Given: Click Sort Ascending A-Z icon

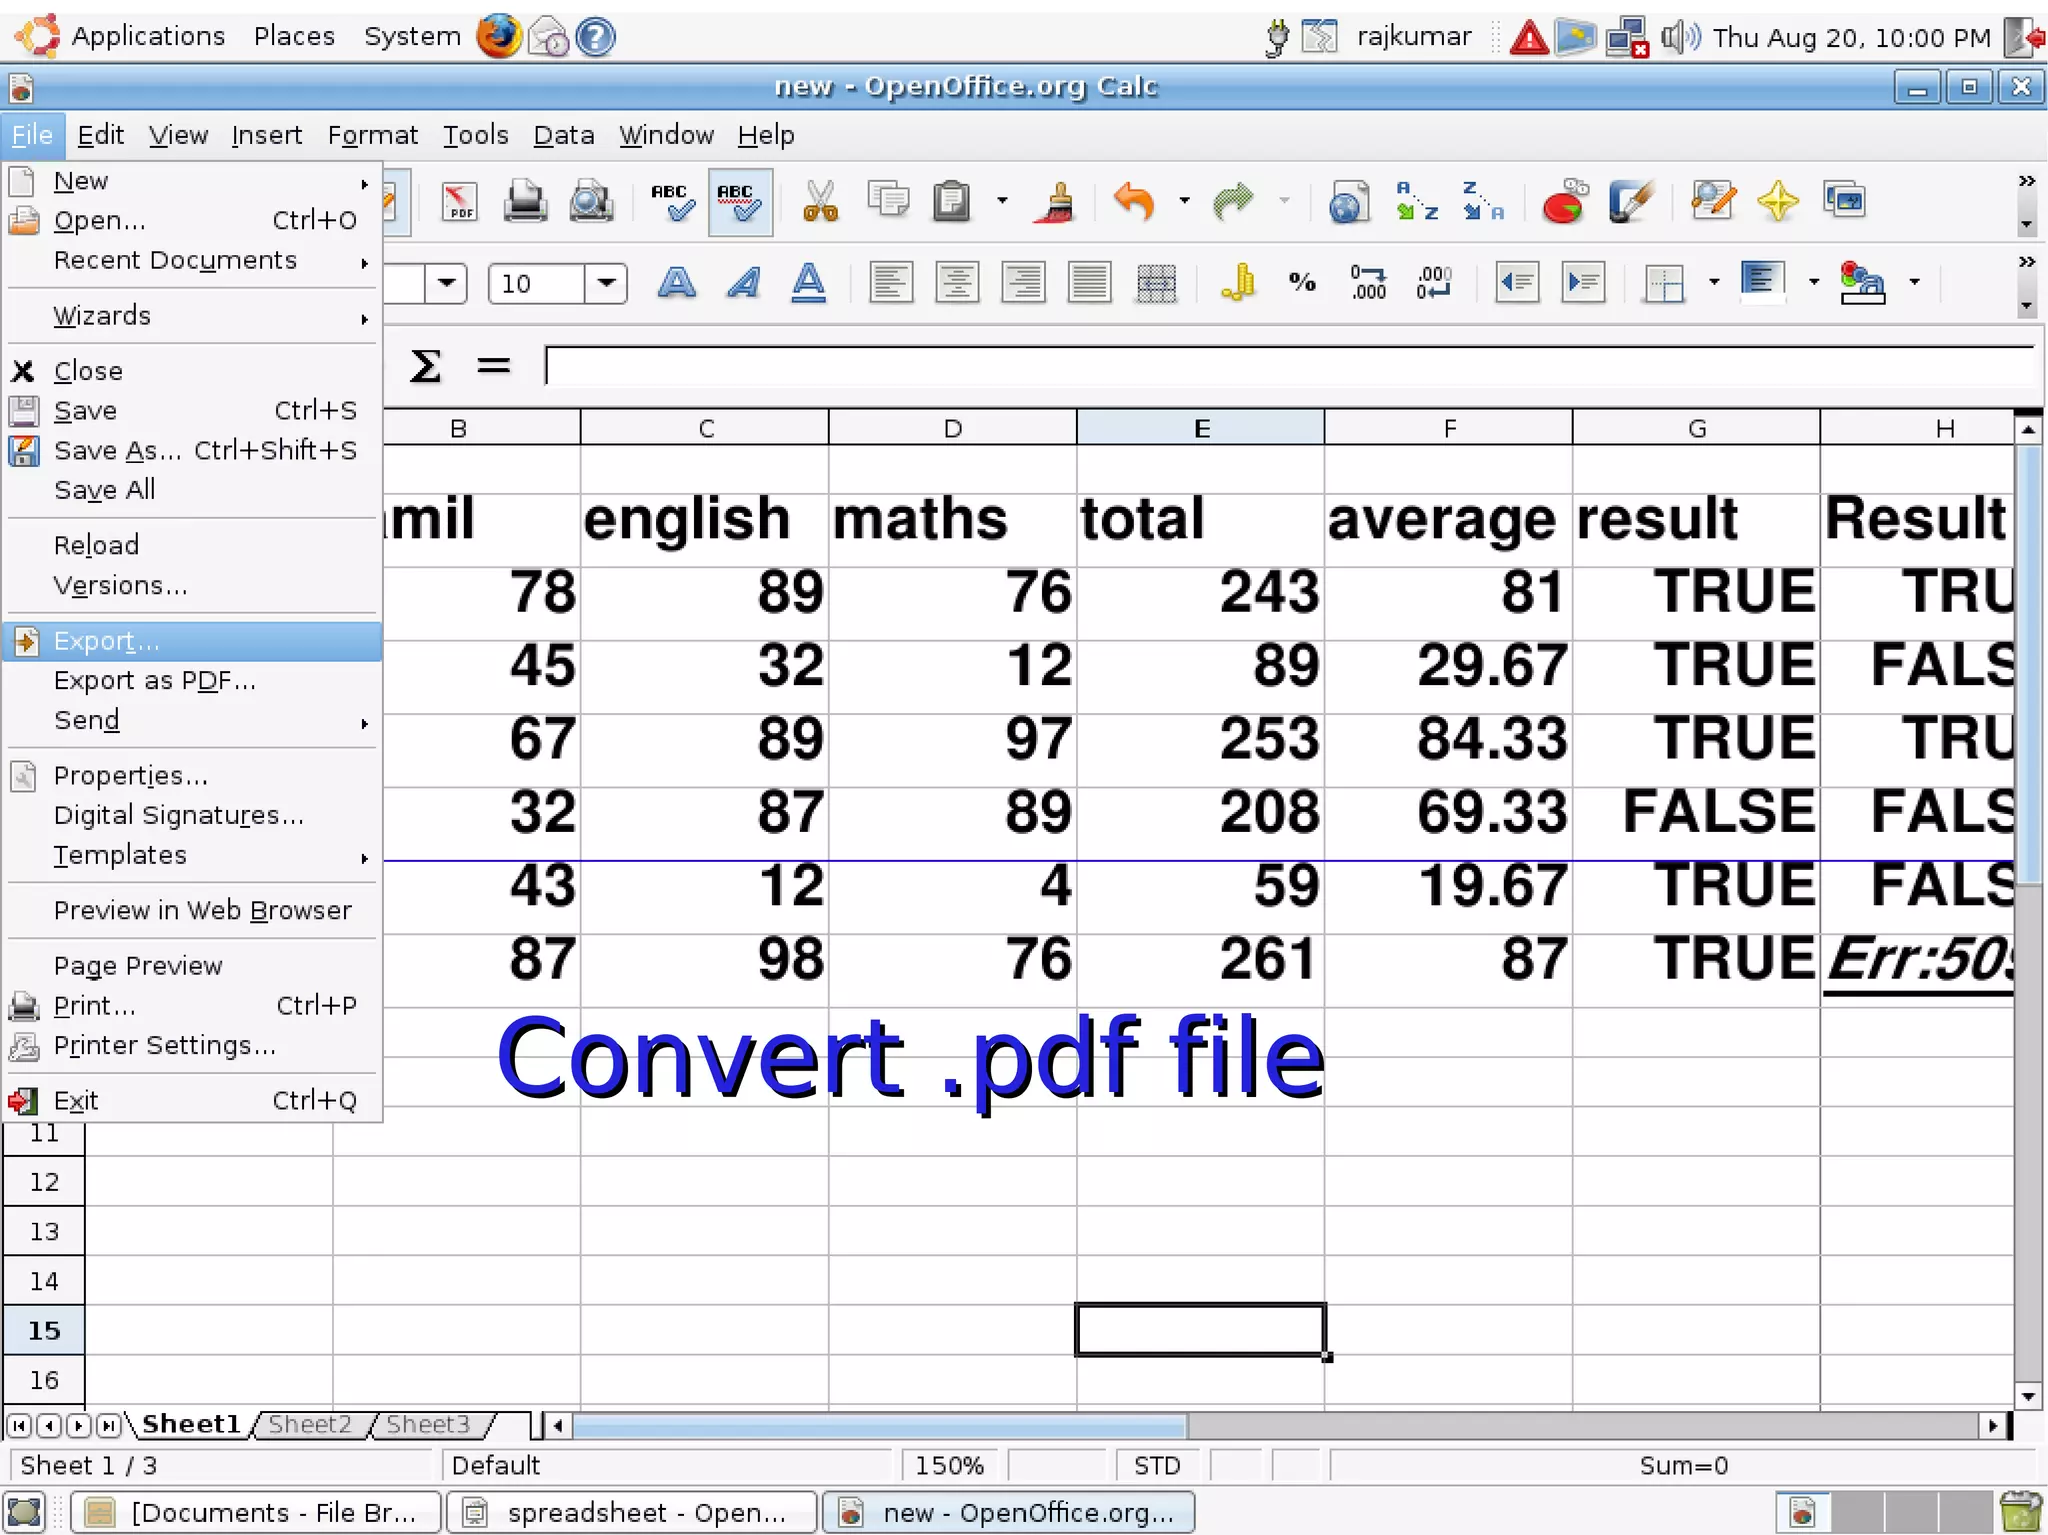Looking at the screenshot, I should click(x=1417, y=202).
